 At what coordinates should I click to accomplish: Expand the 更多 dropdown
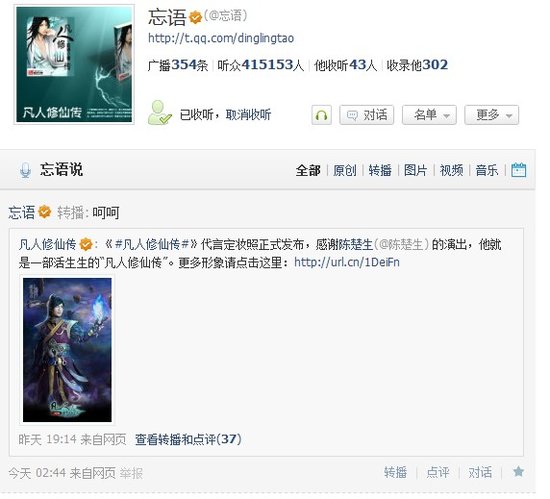point(491,115)
